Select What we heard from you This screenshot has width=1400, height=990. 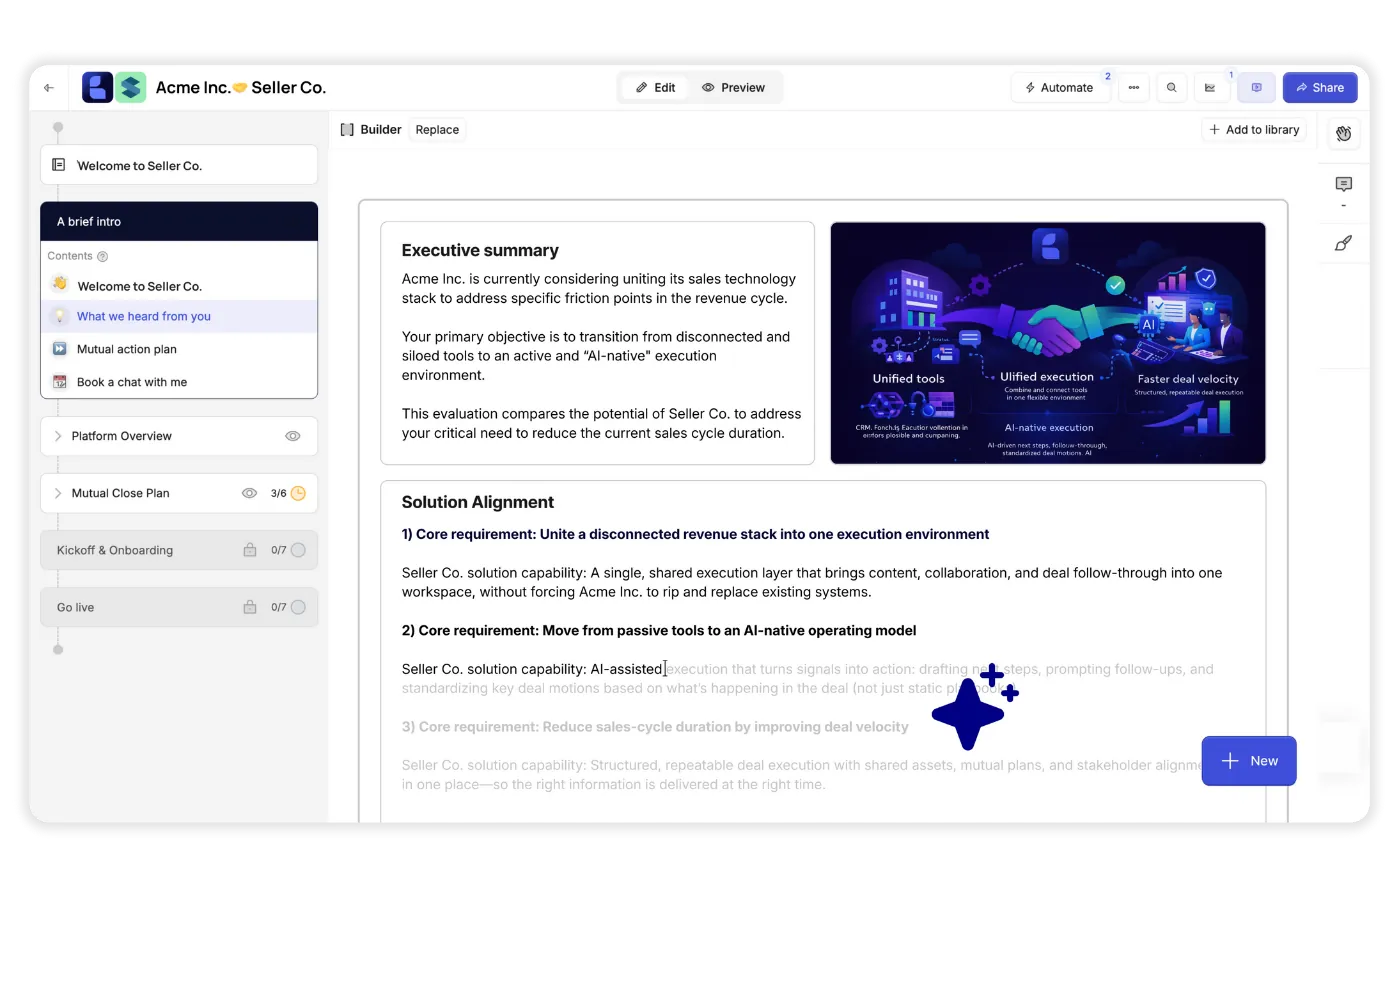click(179, 316)
